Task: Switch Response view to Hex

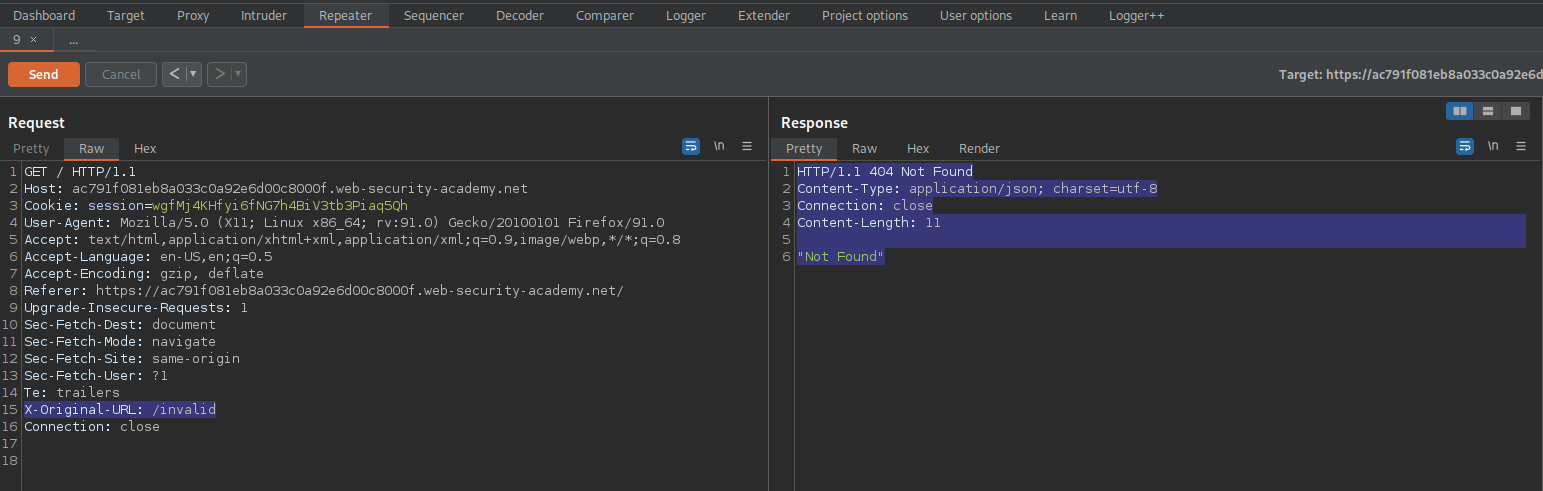Action: pyautogui.click(x=918, y=148)
